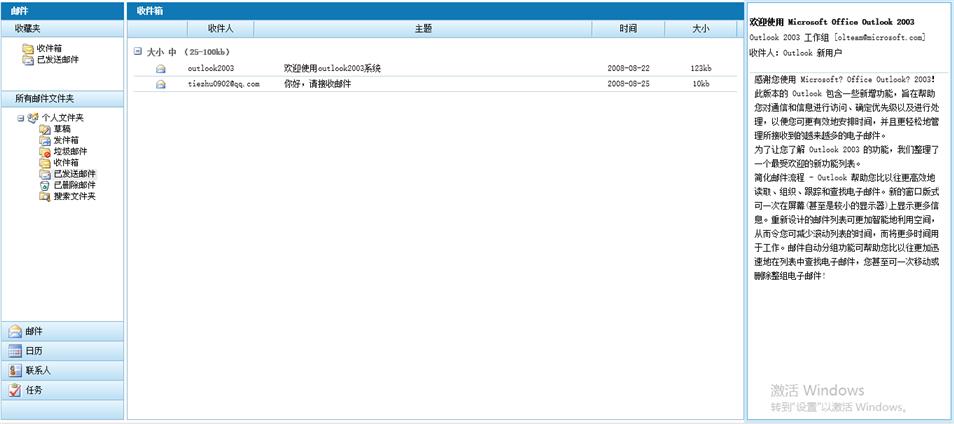Sort messages by the 时间 column header
The image size is (954, 424).
[x=627, y=29]
